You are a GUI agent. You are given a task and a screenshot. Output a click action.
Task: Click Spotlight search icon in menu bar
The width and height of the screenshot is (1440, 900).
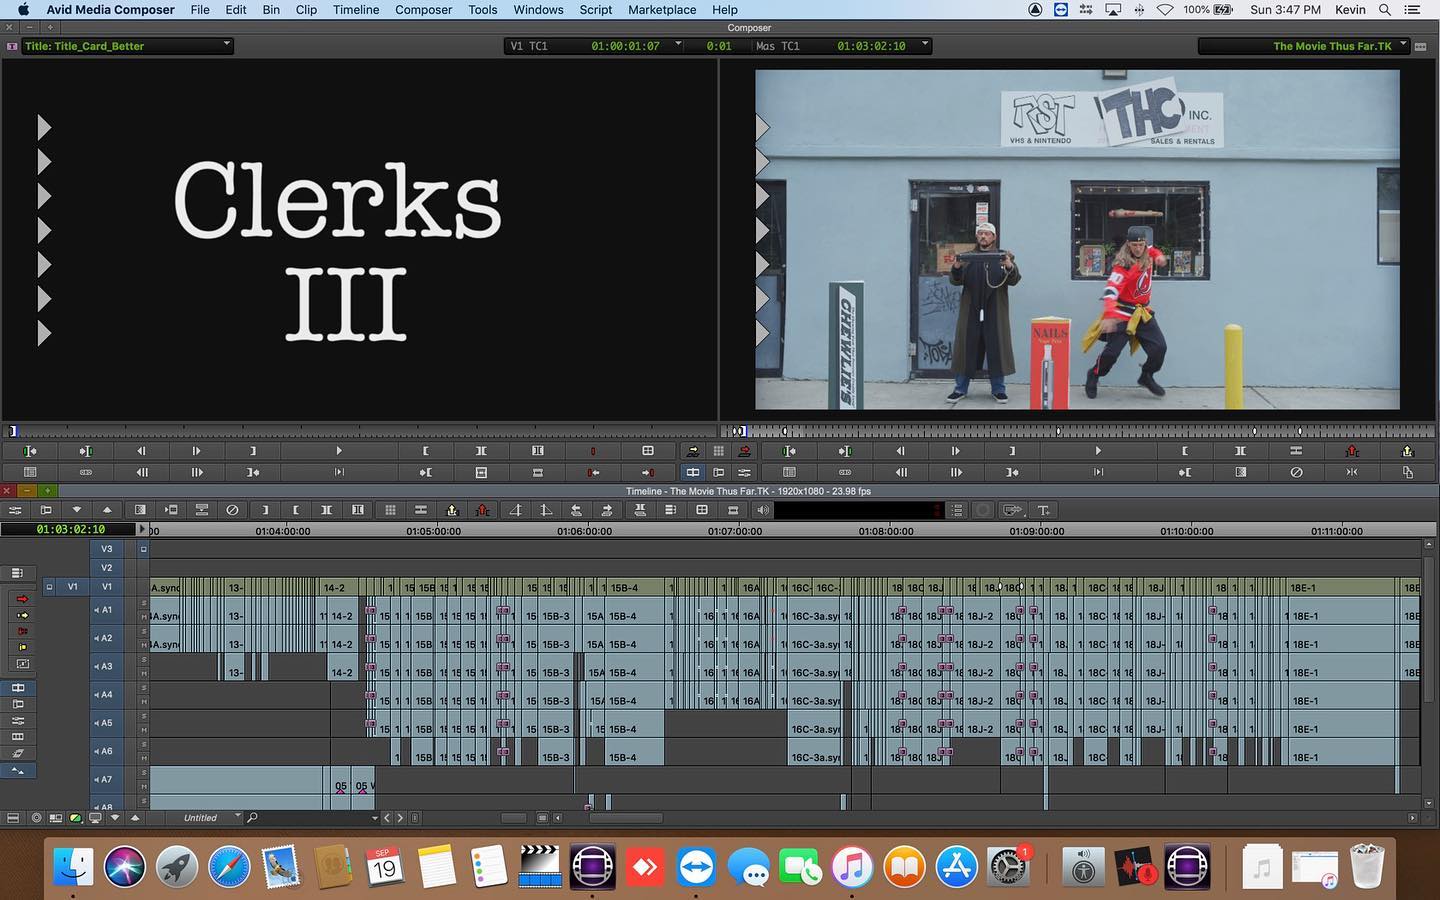click(x=1385, y=9)
